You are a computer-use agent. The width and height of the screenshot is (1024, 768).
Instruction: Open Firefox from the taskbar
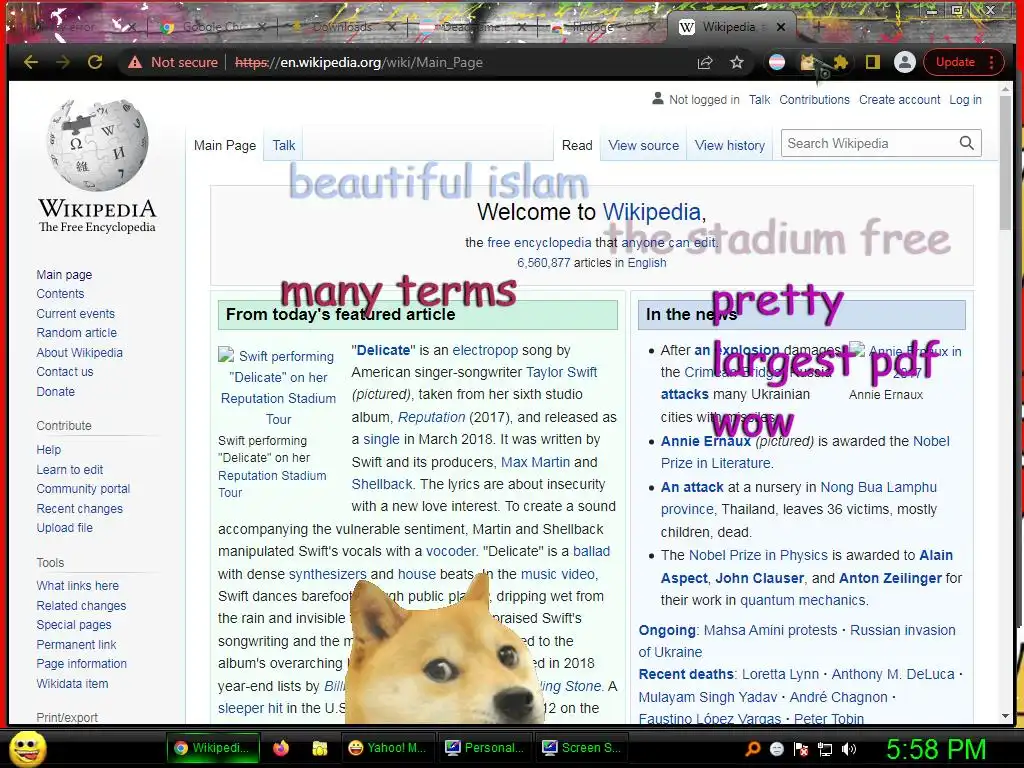pyautogui.click(x=281, y=748)
